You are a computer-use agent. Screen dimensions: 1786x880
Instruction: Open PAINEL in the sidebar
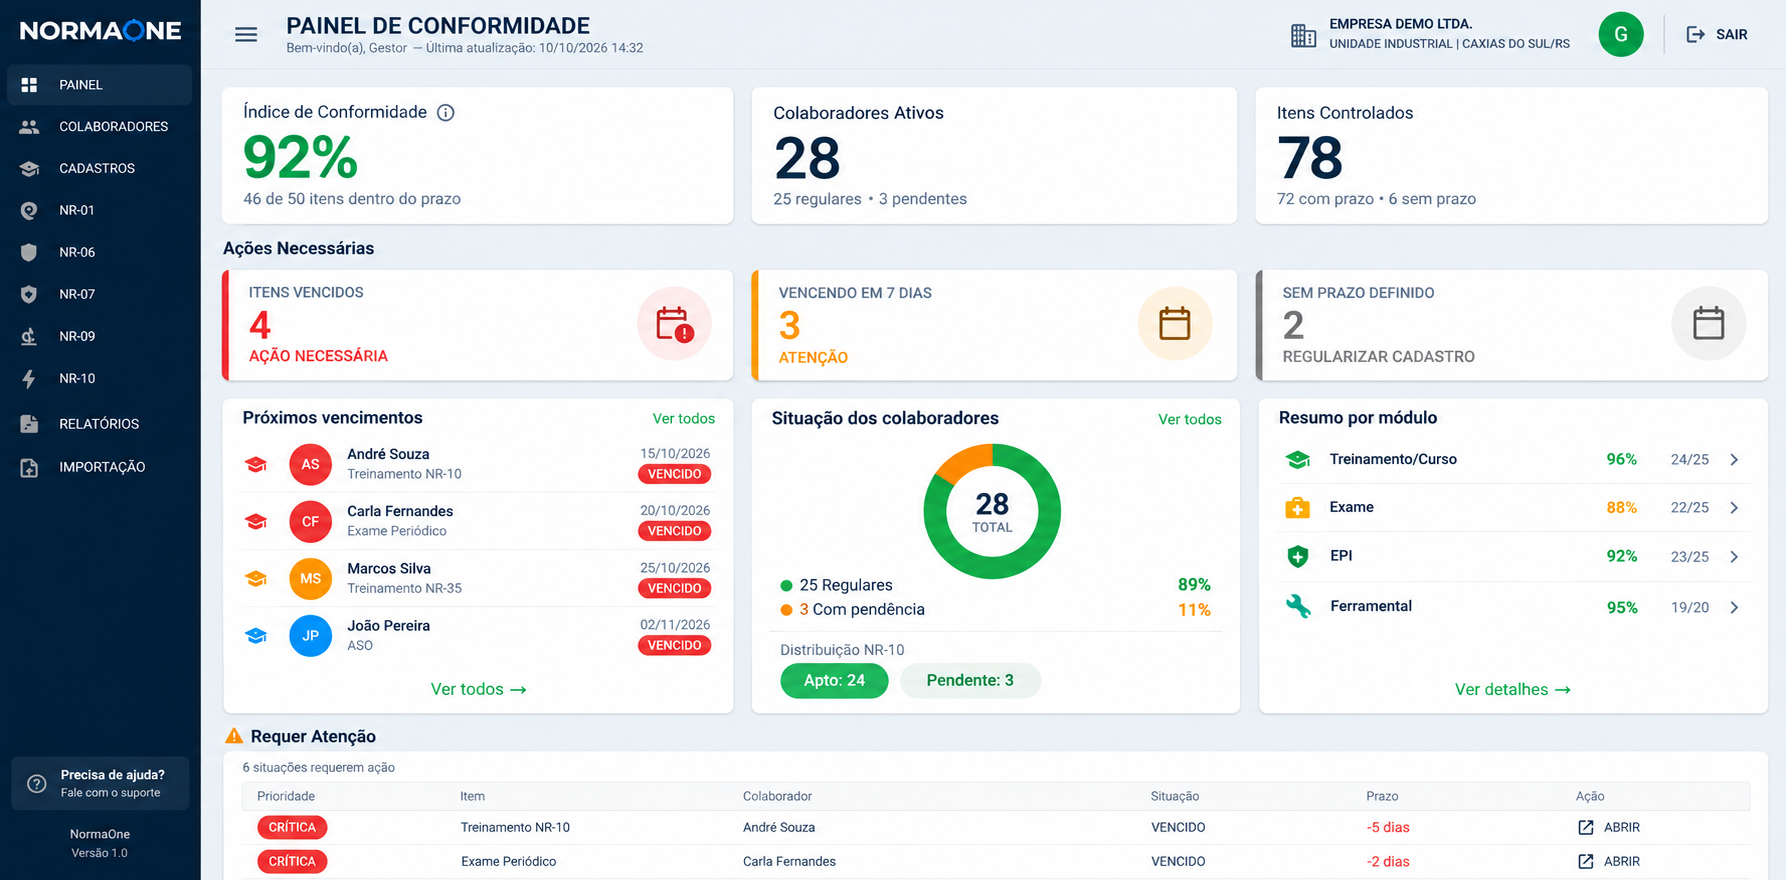(x=99, y=85)
